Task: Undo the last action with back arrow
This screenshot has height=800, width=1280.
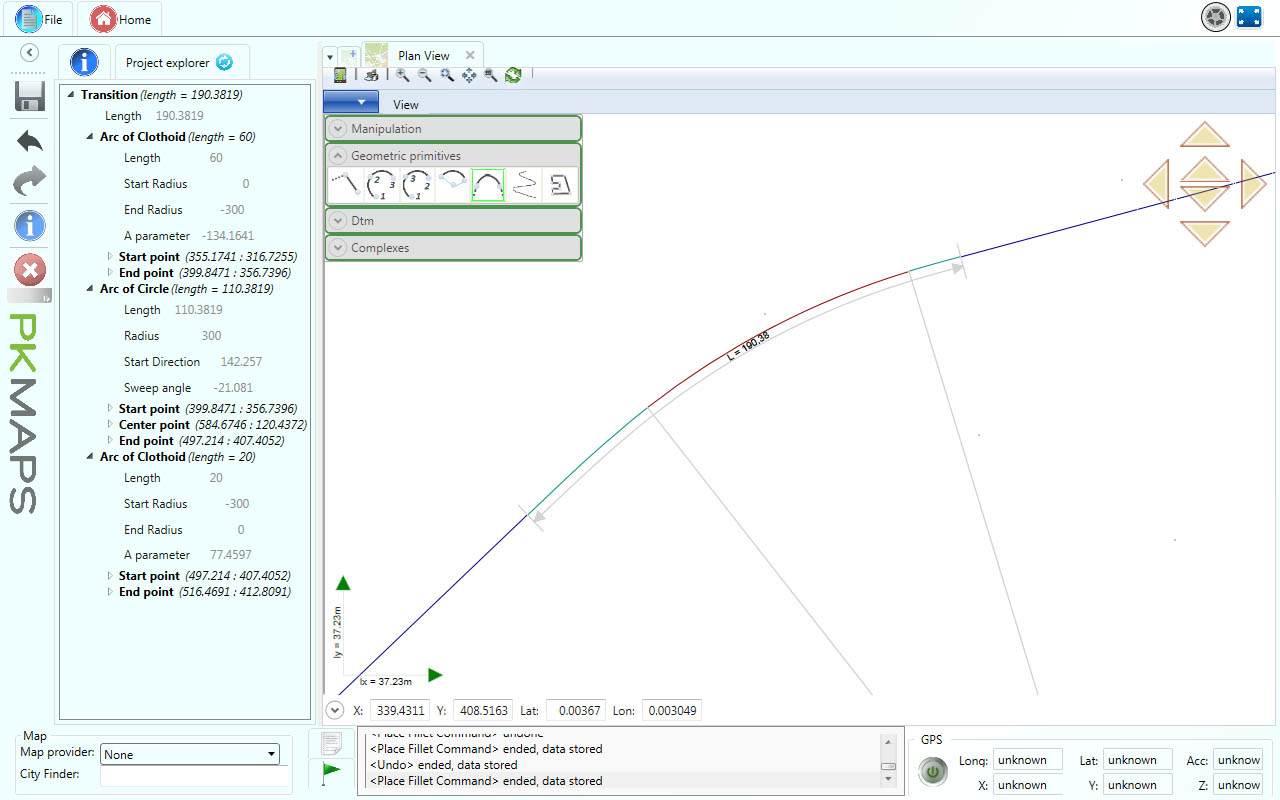Action: pos(30,141)
